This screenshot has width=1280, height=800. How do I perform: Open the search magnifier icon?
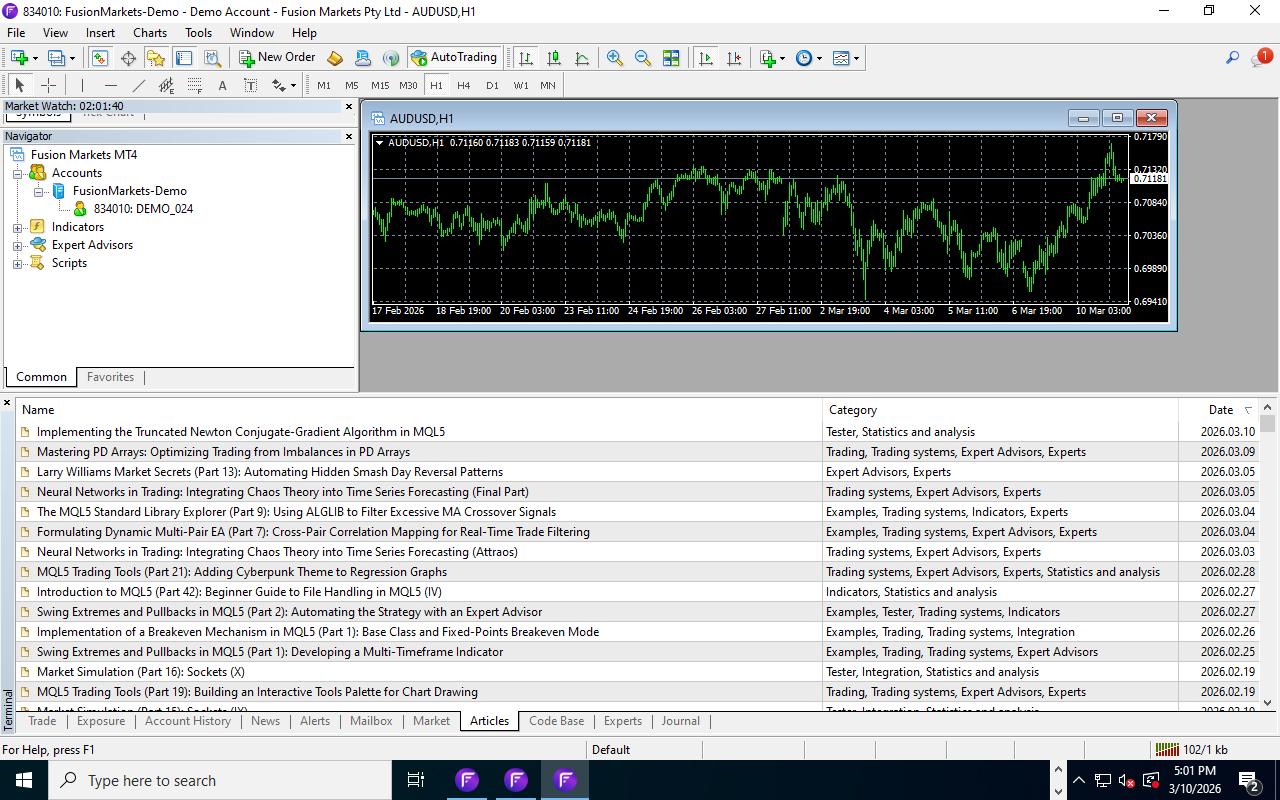[1232, 58]
